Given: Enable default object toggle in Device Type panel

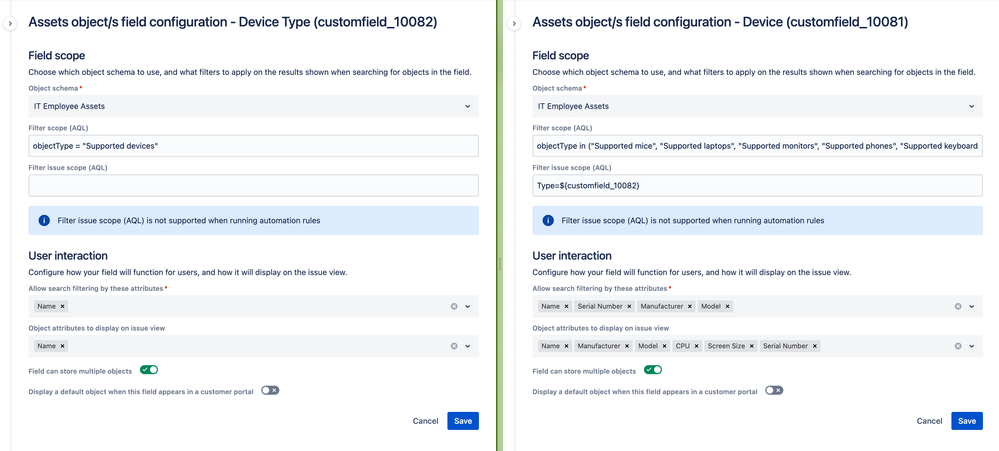Looking at the screenshot, I should (x=270, y=390).
